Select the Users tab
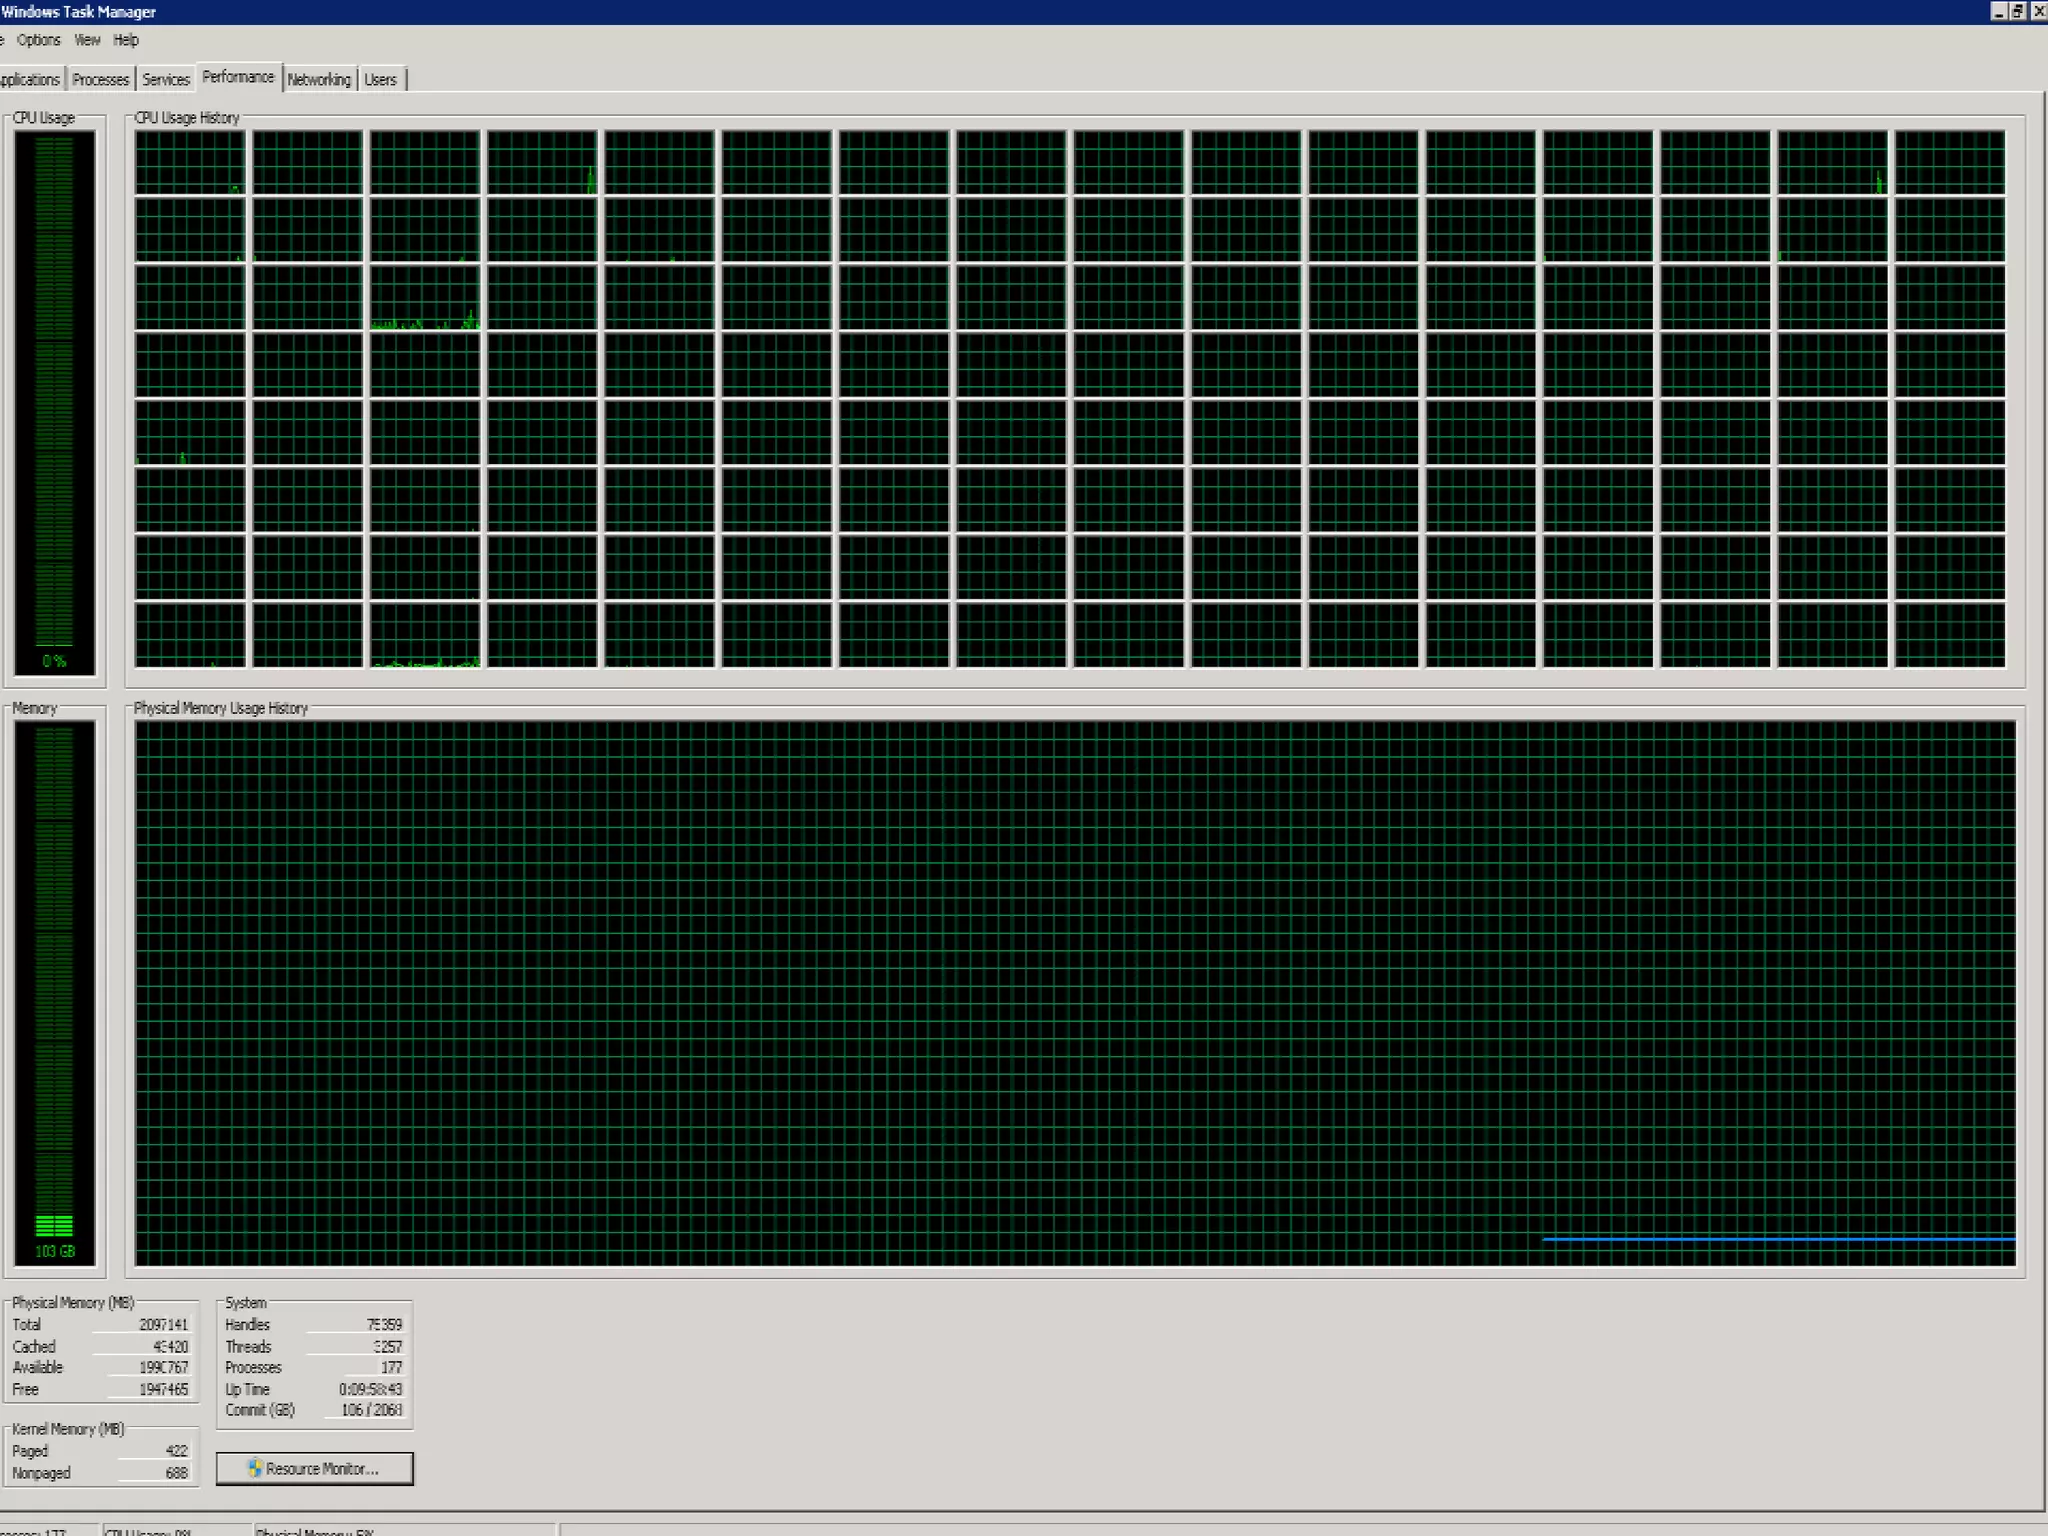This screenshot has height=1536, width=2048. click(x=380, y=80)
